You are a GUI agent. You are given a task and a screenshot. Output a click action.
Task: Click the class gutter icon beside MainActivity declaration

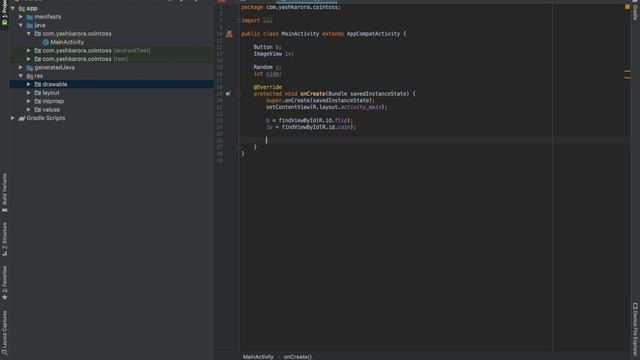[229, 34]
